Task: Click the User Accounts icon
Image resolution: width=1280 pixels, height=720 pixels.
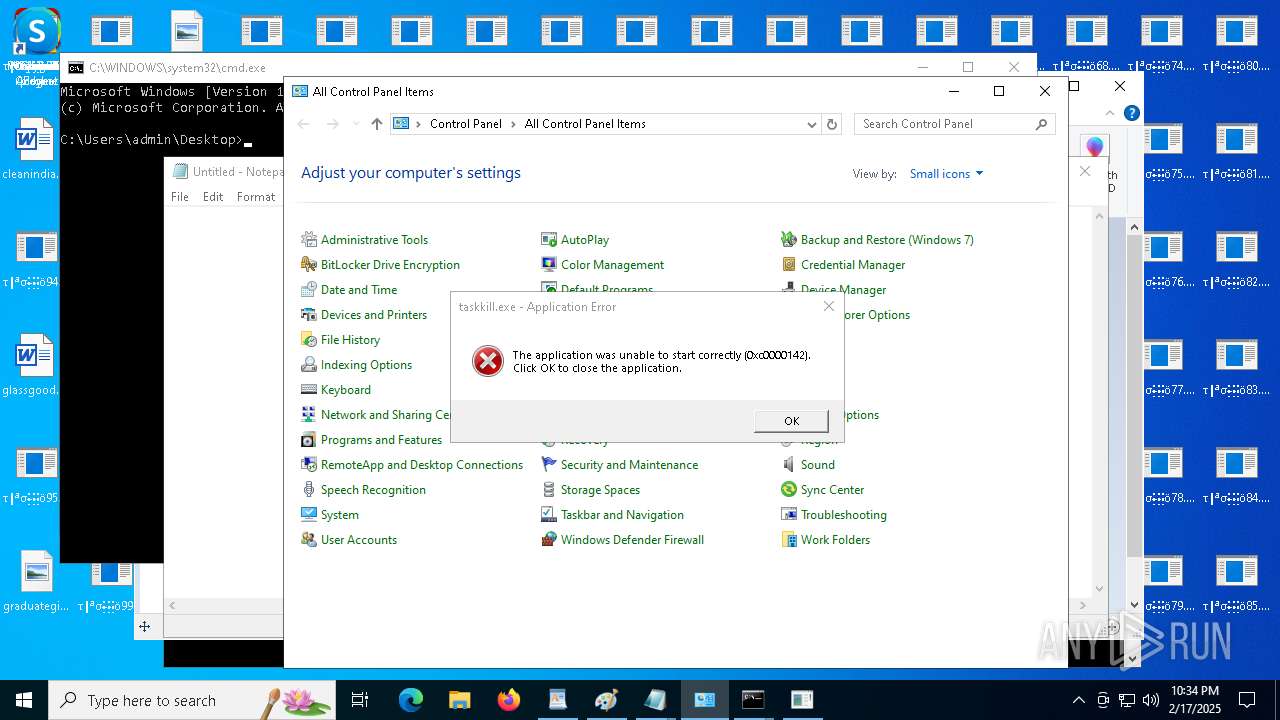Action: click(x=309, y=540)
